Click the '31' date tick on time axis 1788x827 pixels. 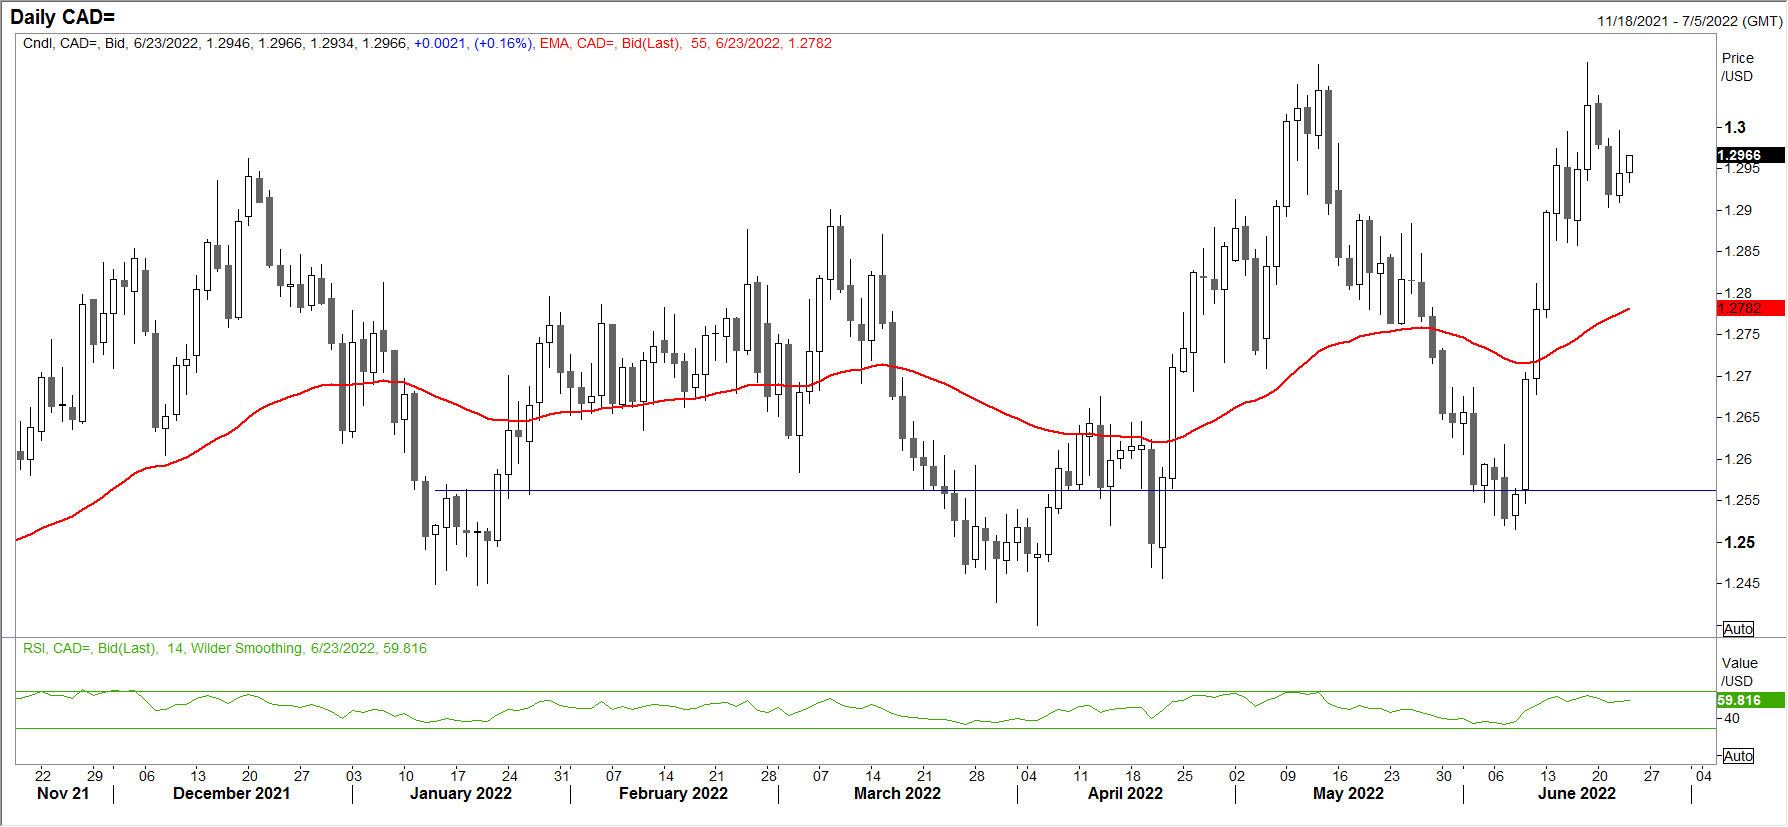coord(562,775)
